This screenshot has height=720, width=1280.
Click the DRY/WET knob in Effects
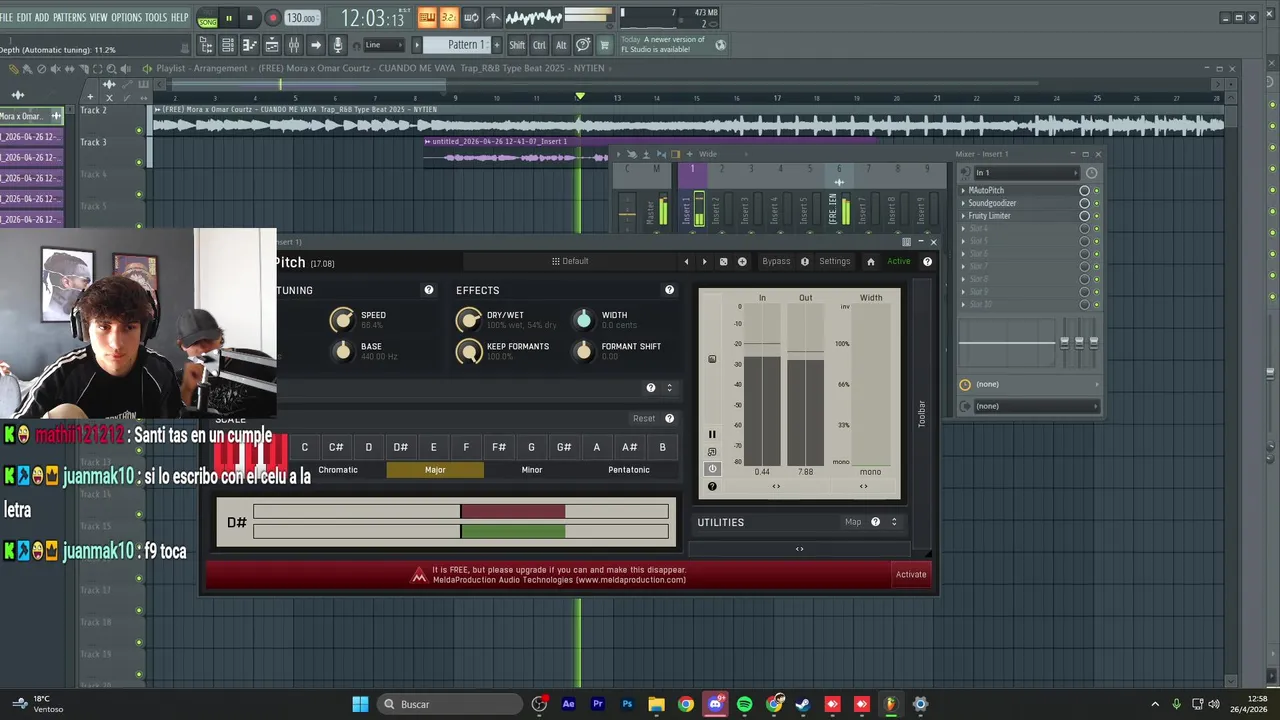(468, 320)
